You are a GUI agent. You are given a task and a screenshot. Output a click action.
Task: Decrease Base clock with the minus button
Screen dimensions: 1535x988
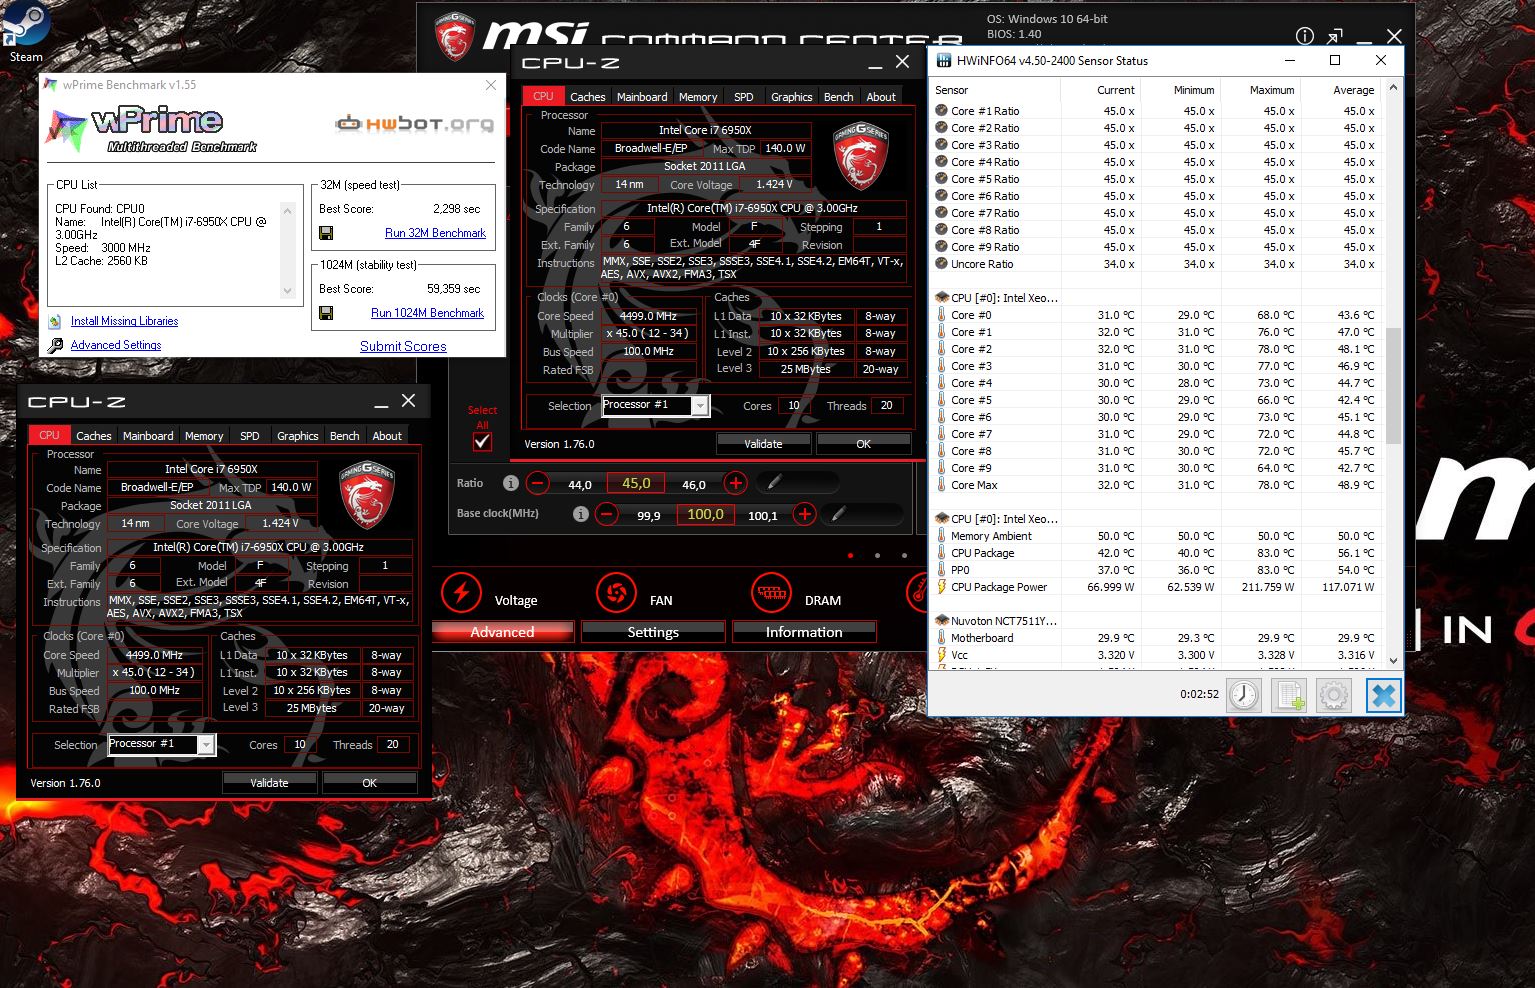click(x=607, y=515)
